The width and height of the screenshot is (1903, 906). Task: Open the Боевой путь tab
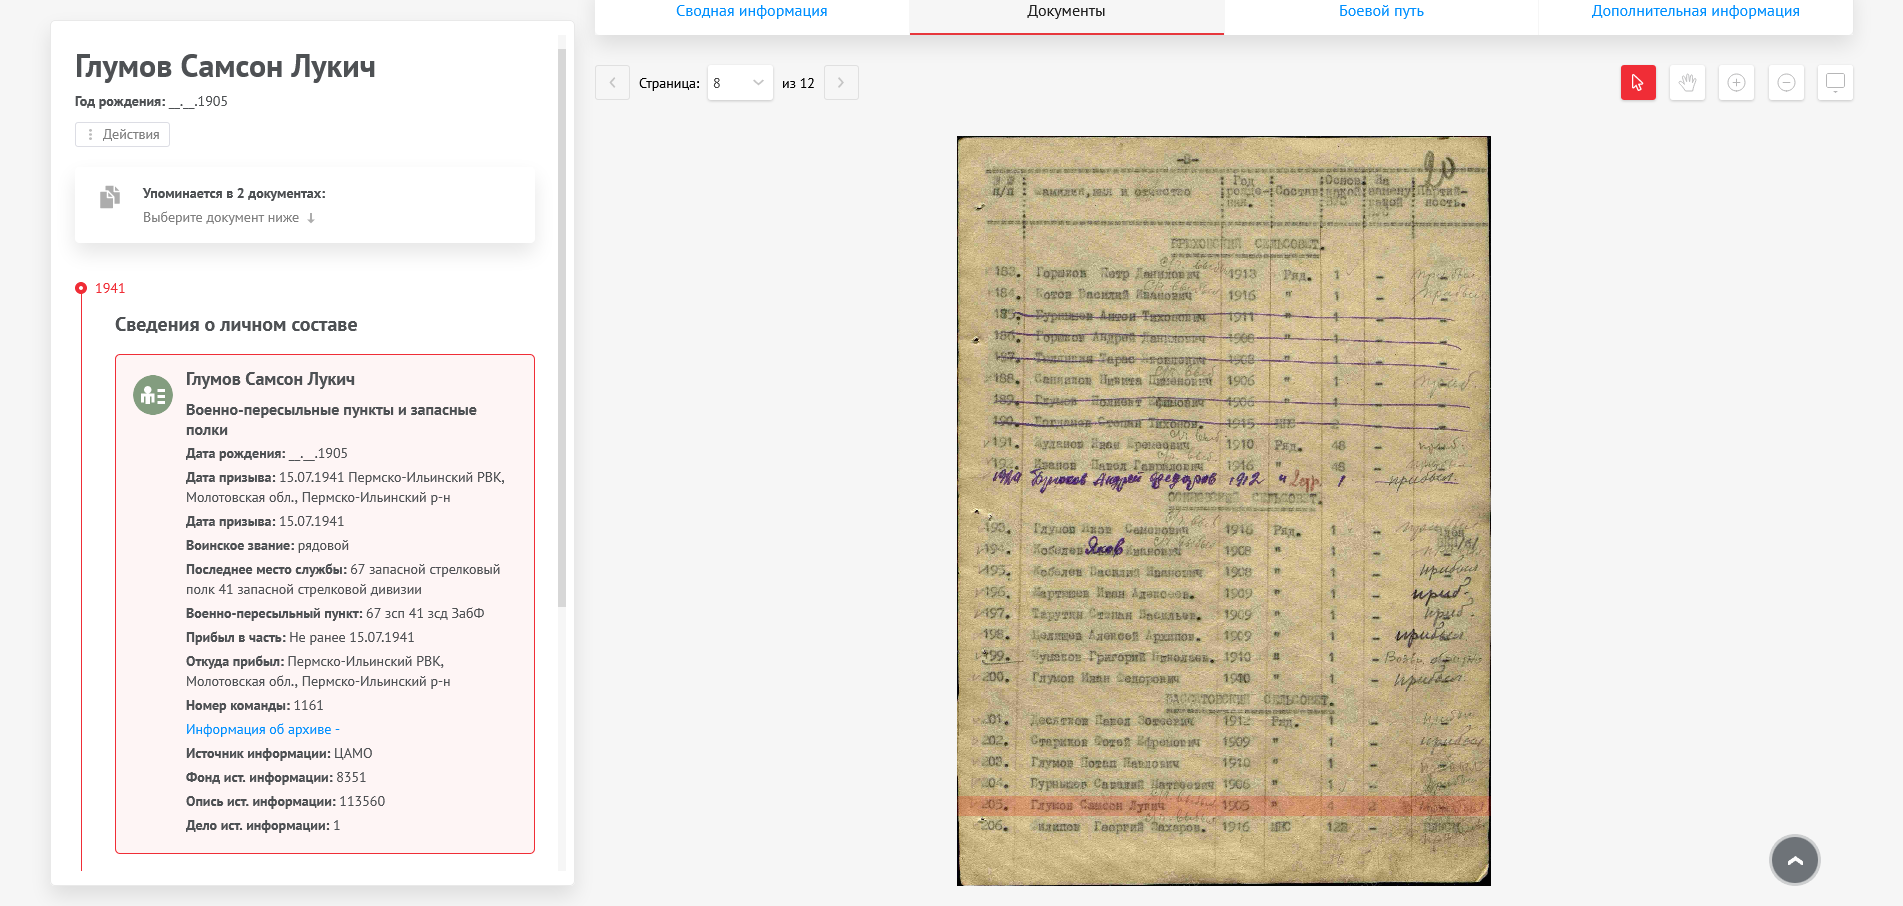coord(1381,12)
